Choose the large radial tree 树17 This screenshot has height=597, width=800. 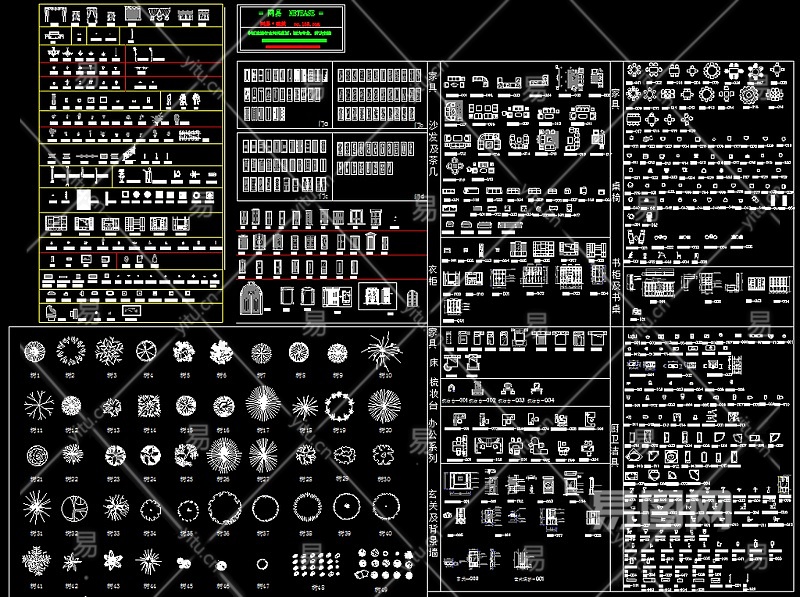tap(263, 403)
